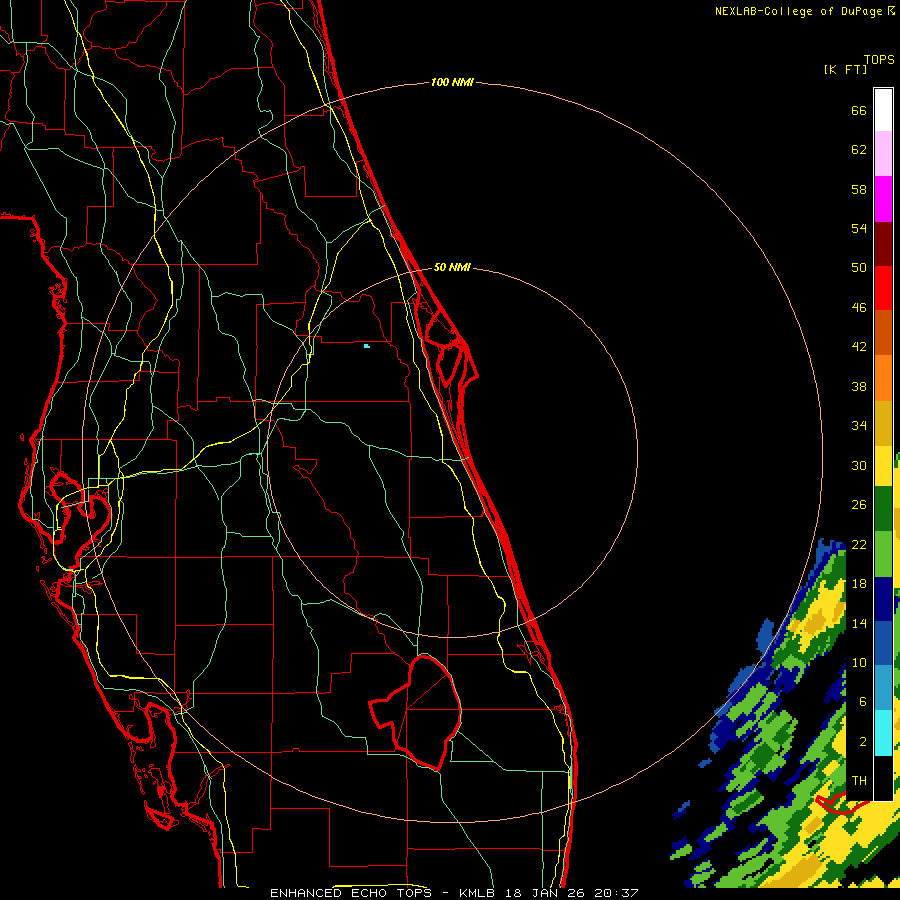Click the medium blue legend swatch
The width and height of the screenshot is (900, 900).
[883, 643]
